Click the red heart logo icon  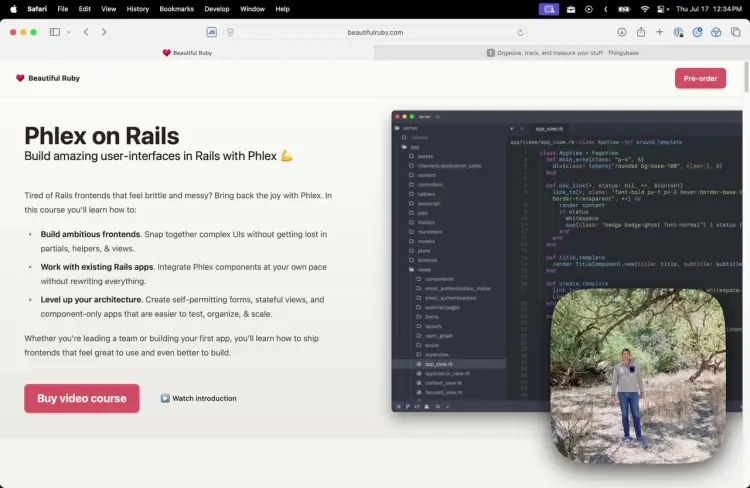(x=20, y=78)
